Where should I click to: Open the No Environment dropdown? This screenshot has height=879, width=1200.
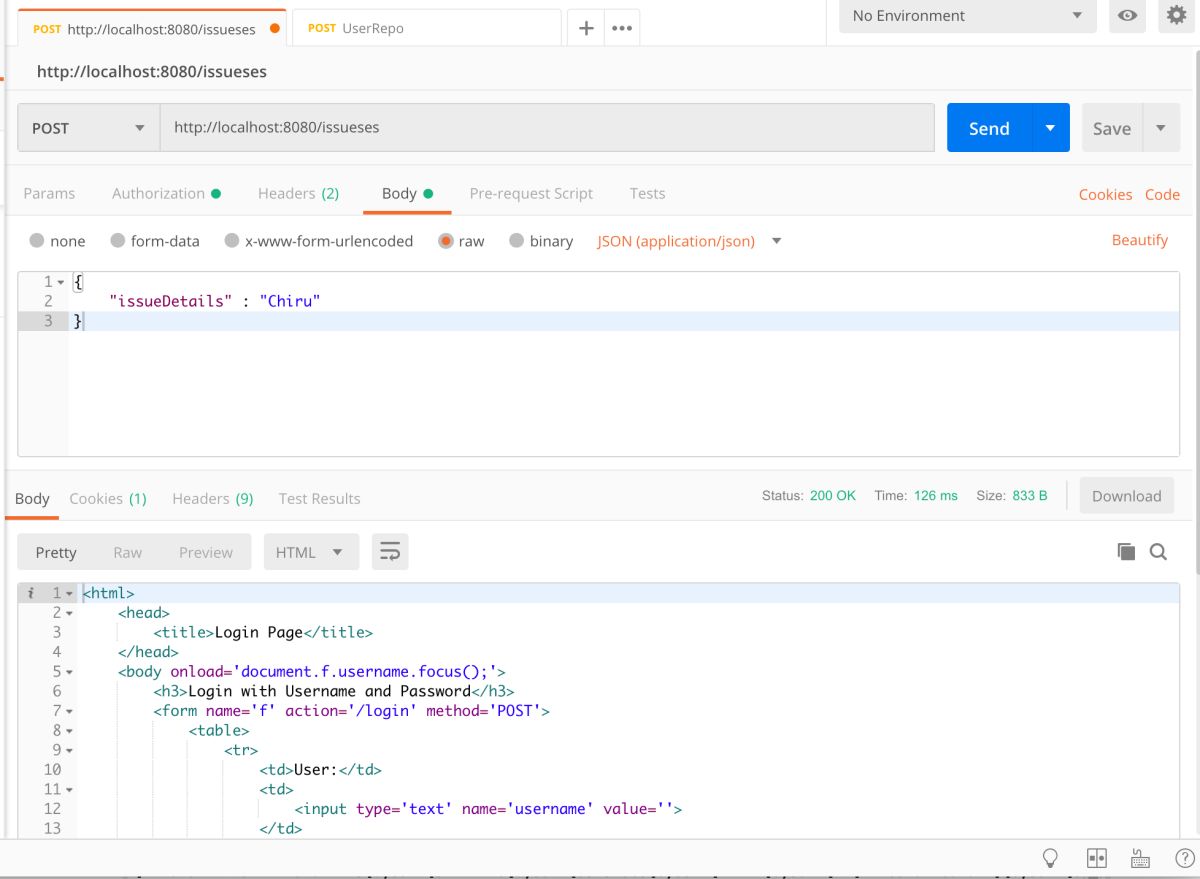click(x=968, y=16)
